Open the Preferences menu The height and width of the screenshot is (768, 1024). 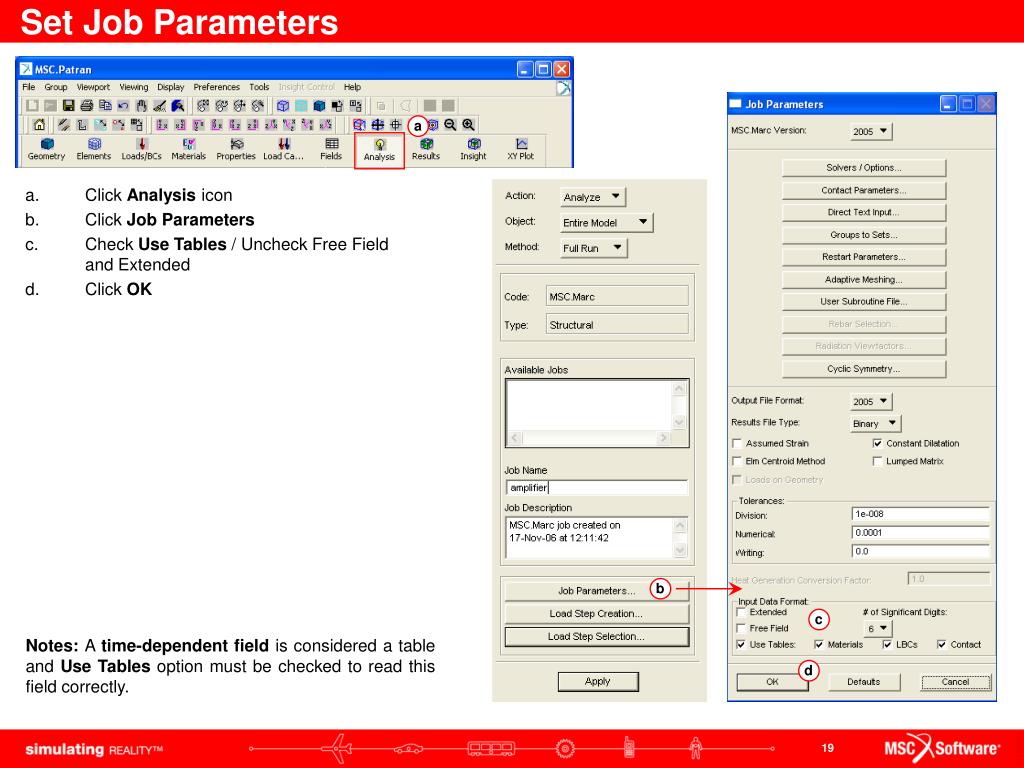(x=216, y=87)
